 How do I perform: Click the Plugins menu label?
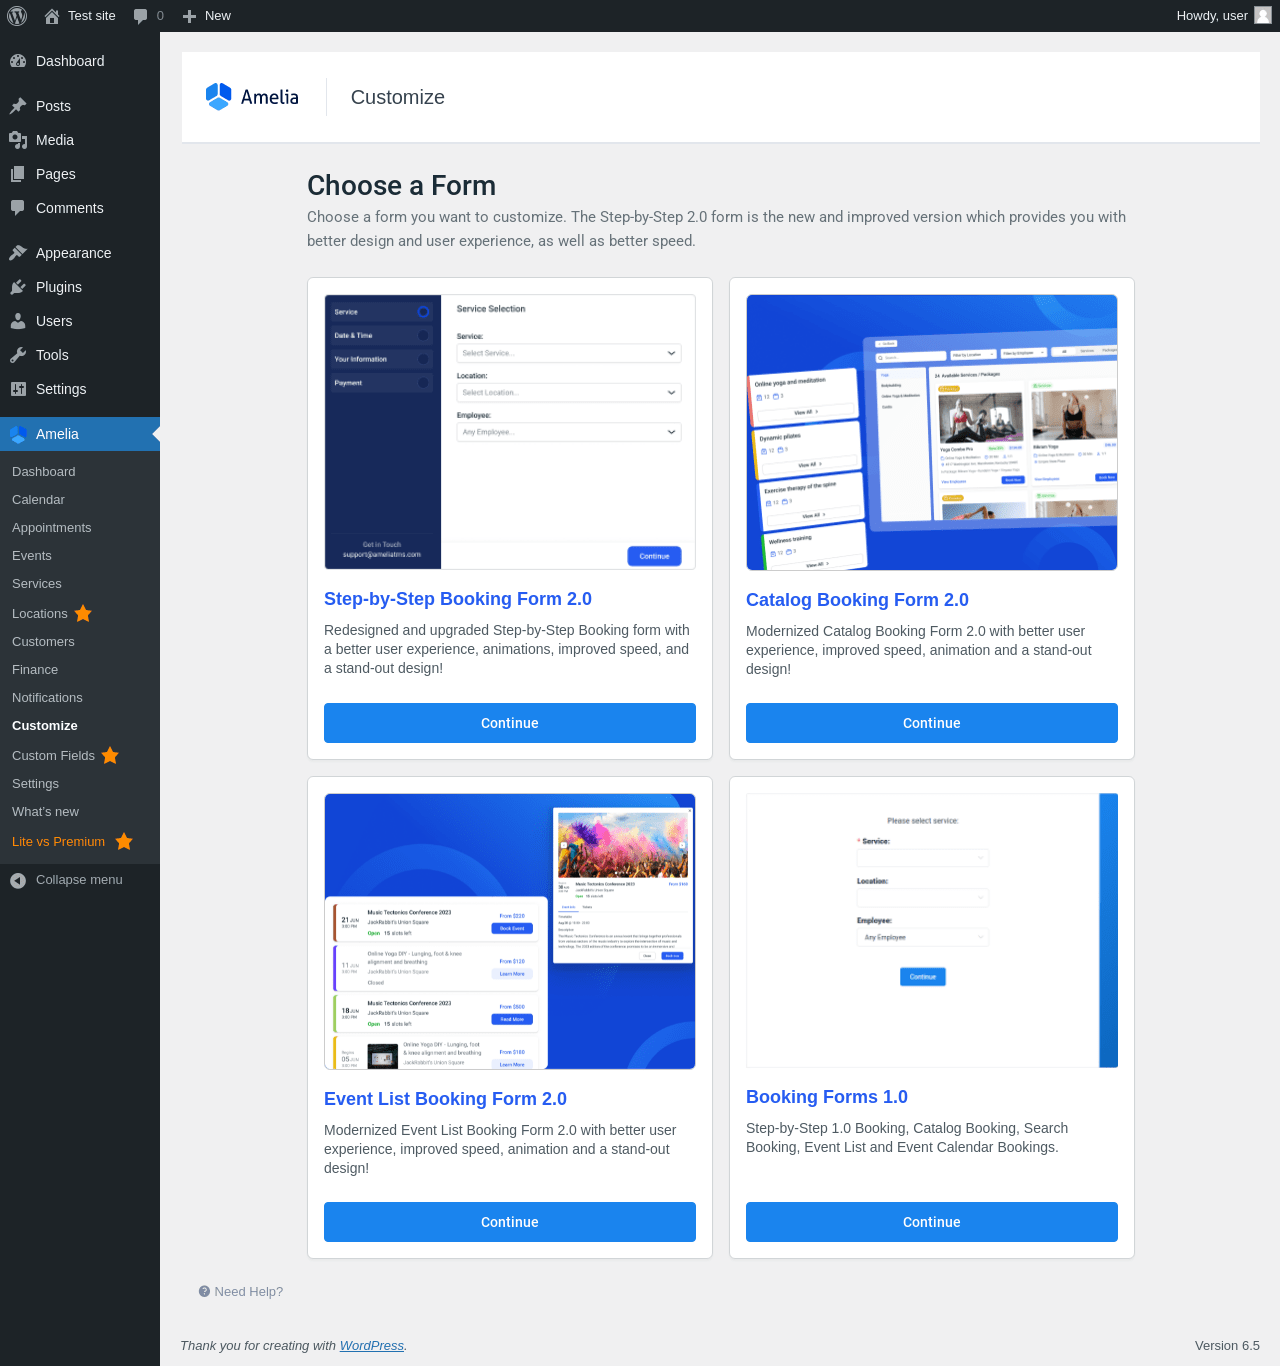[x=59, y=287]
